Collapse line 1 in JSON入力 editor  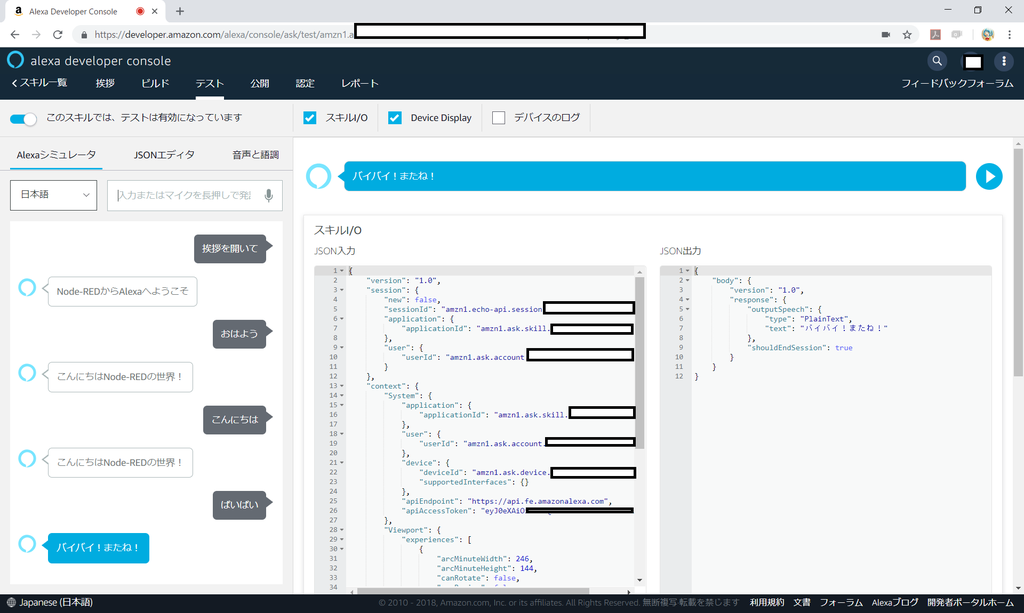[x=342, y=270]
